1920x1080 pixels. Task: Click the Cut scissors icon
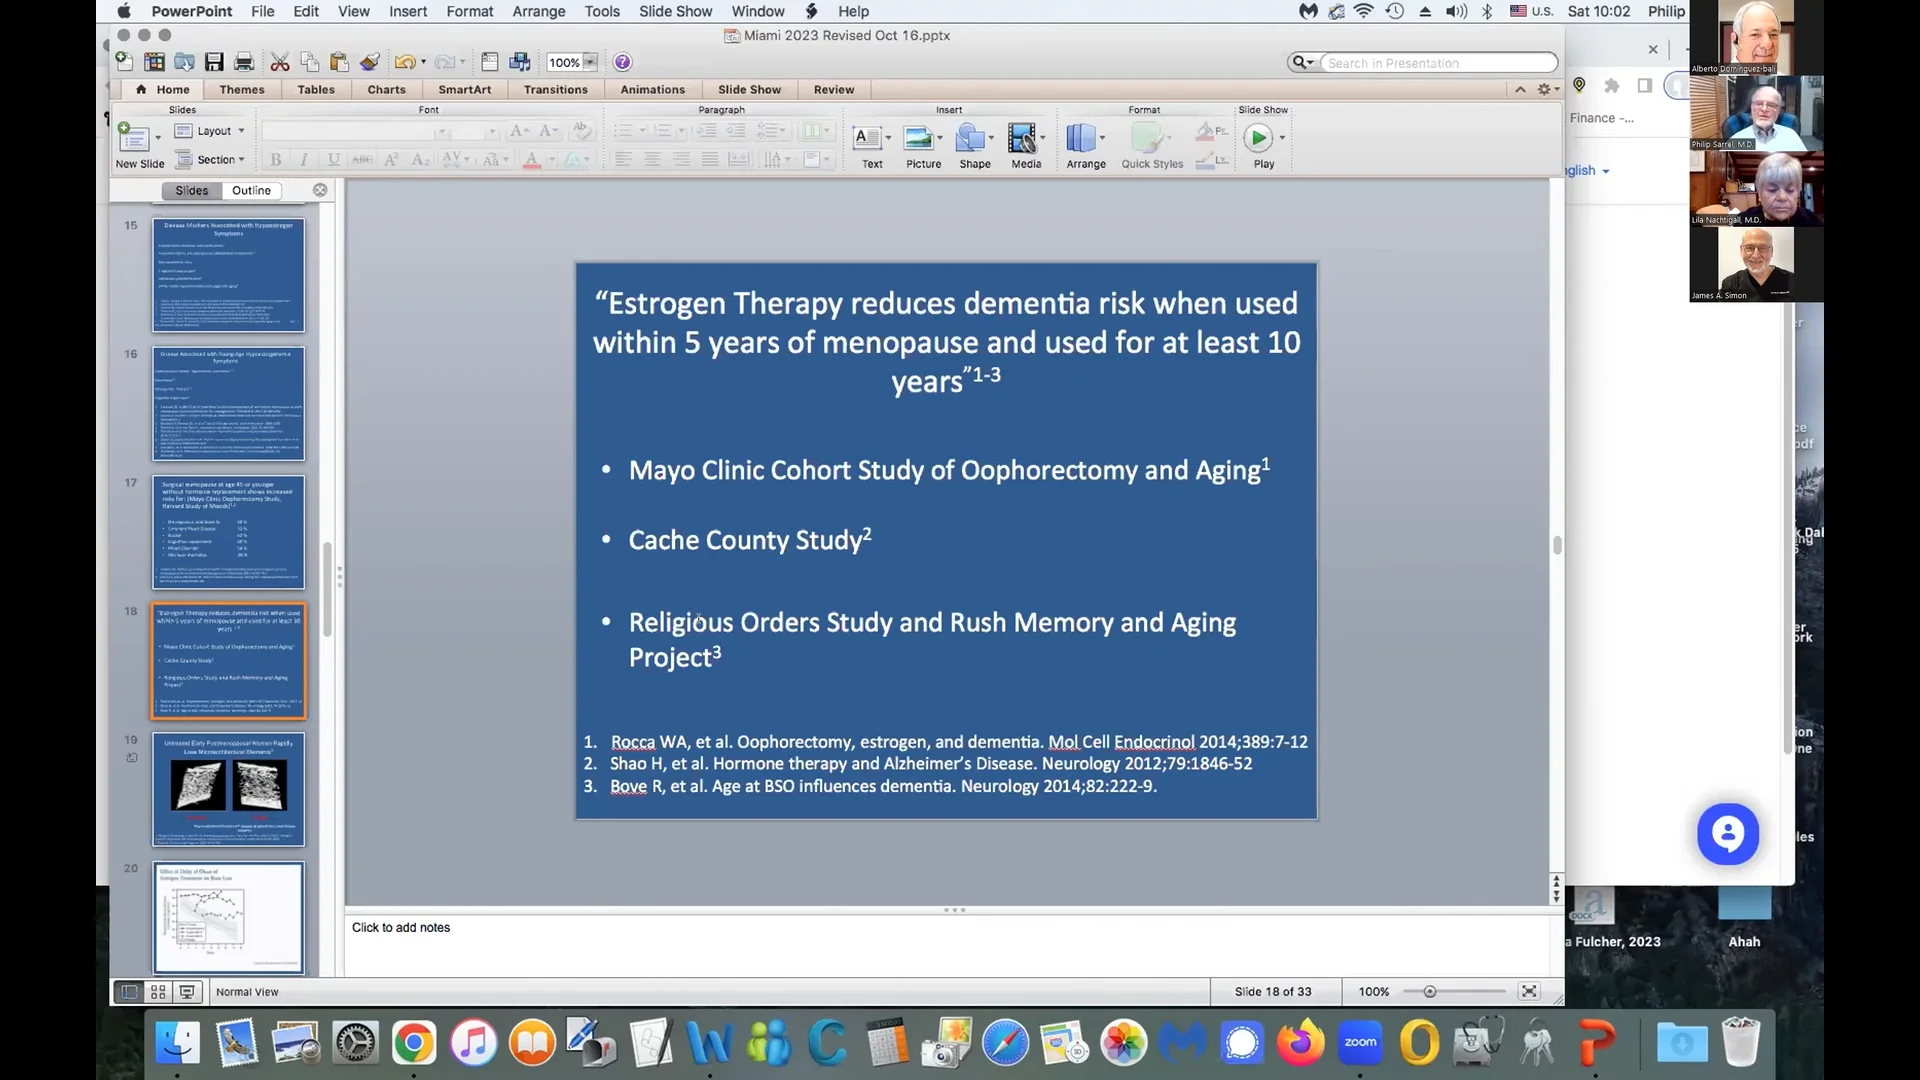(x=280, y=62)
